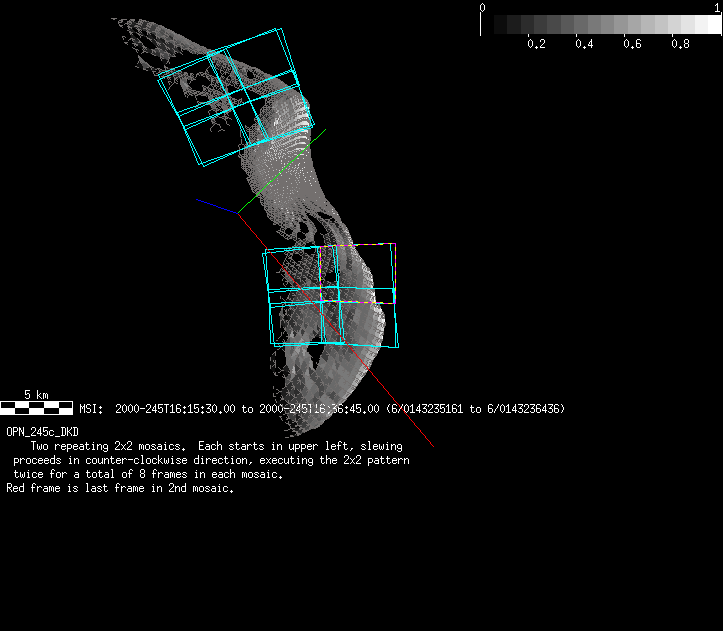Click the 'Red frame is last frame' caption

[x=120, y=489]
